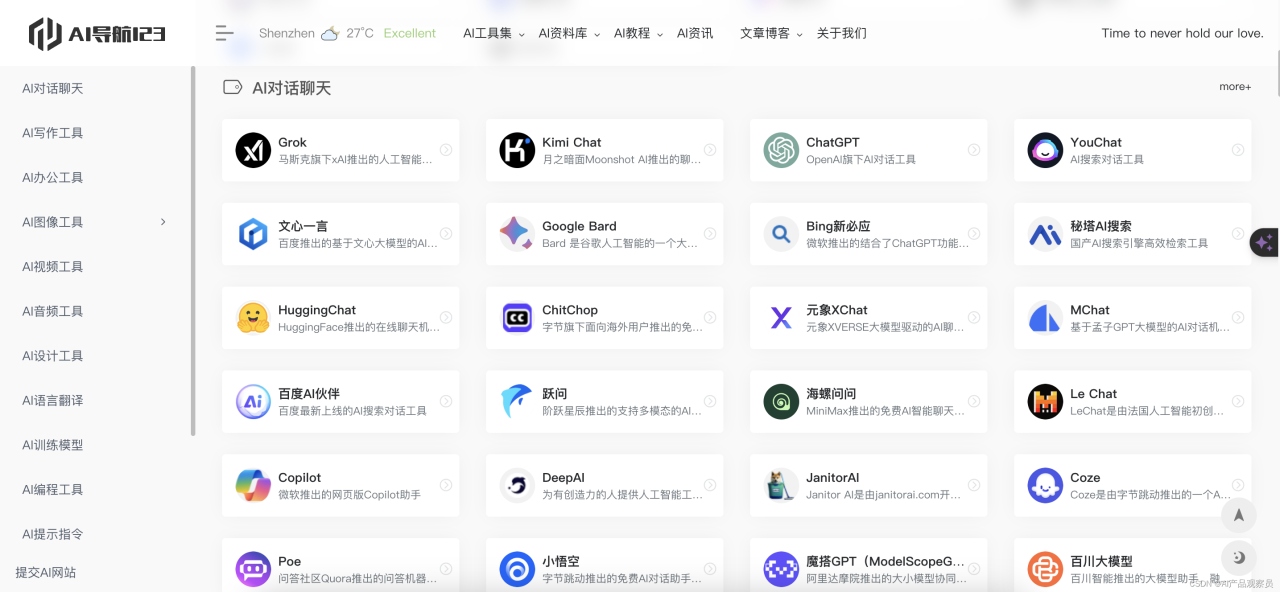Click the 百川大模型 logo icon

tap(1045, 570)
